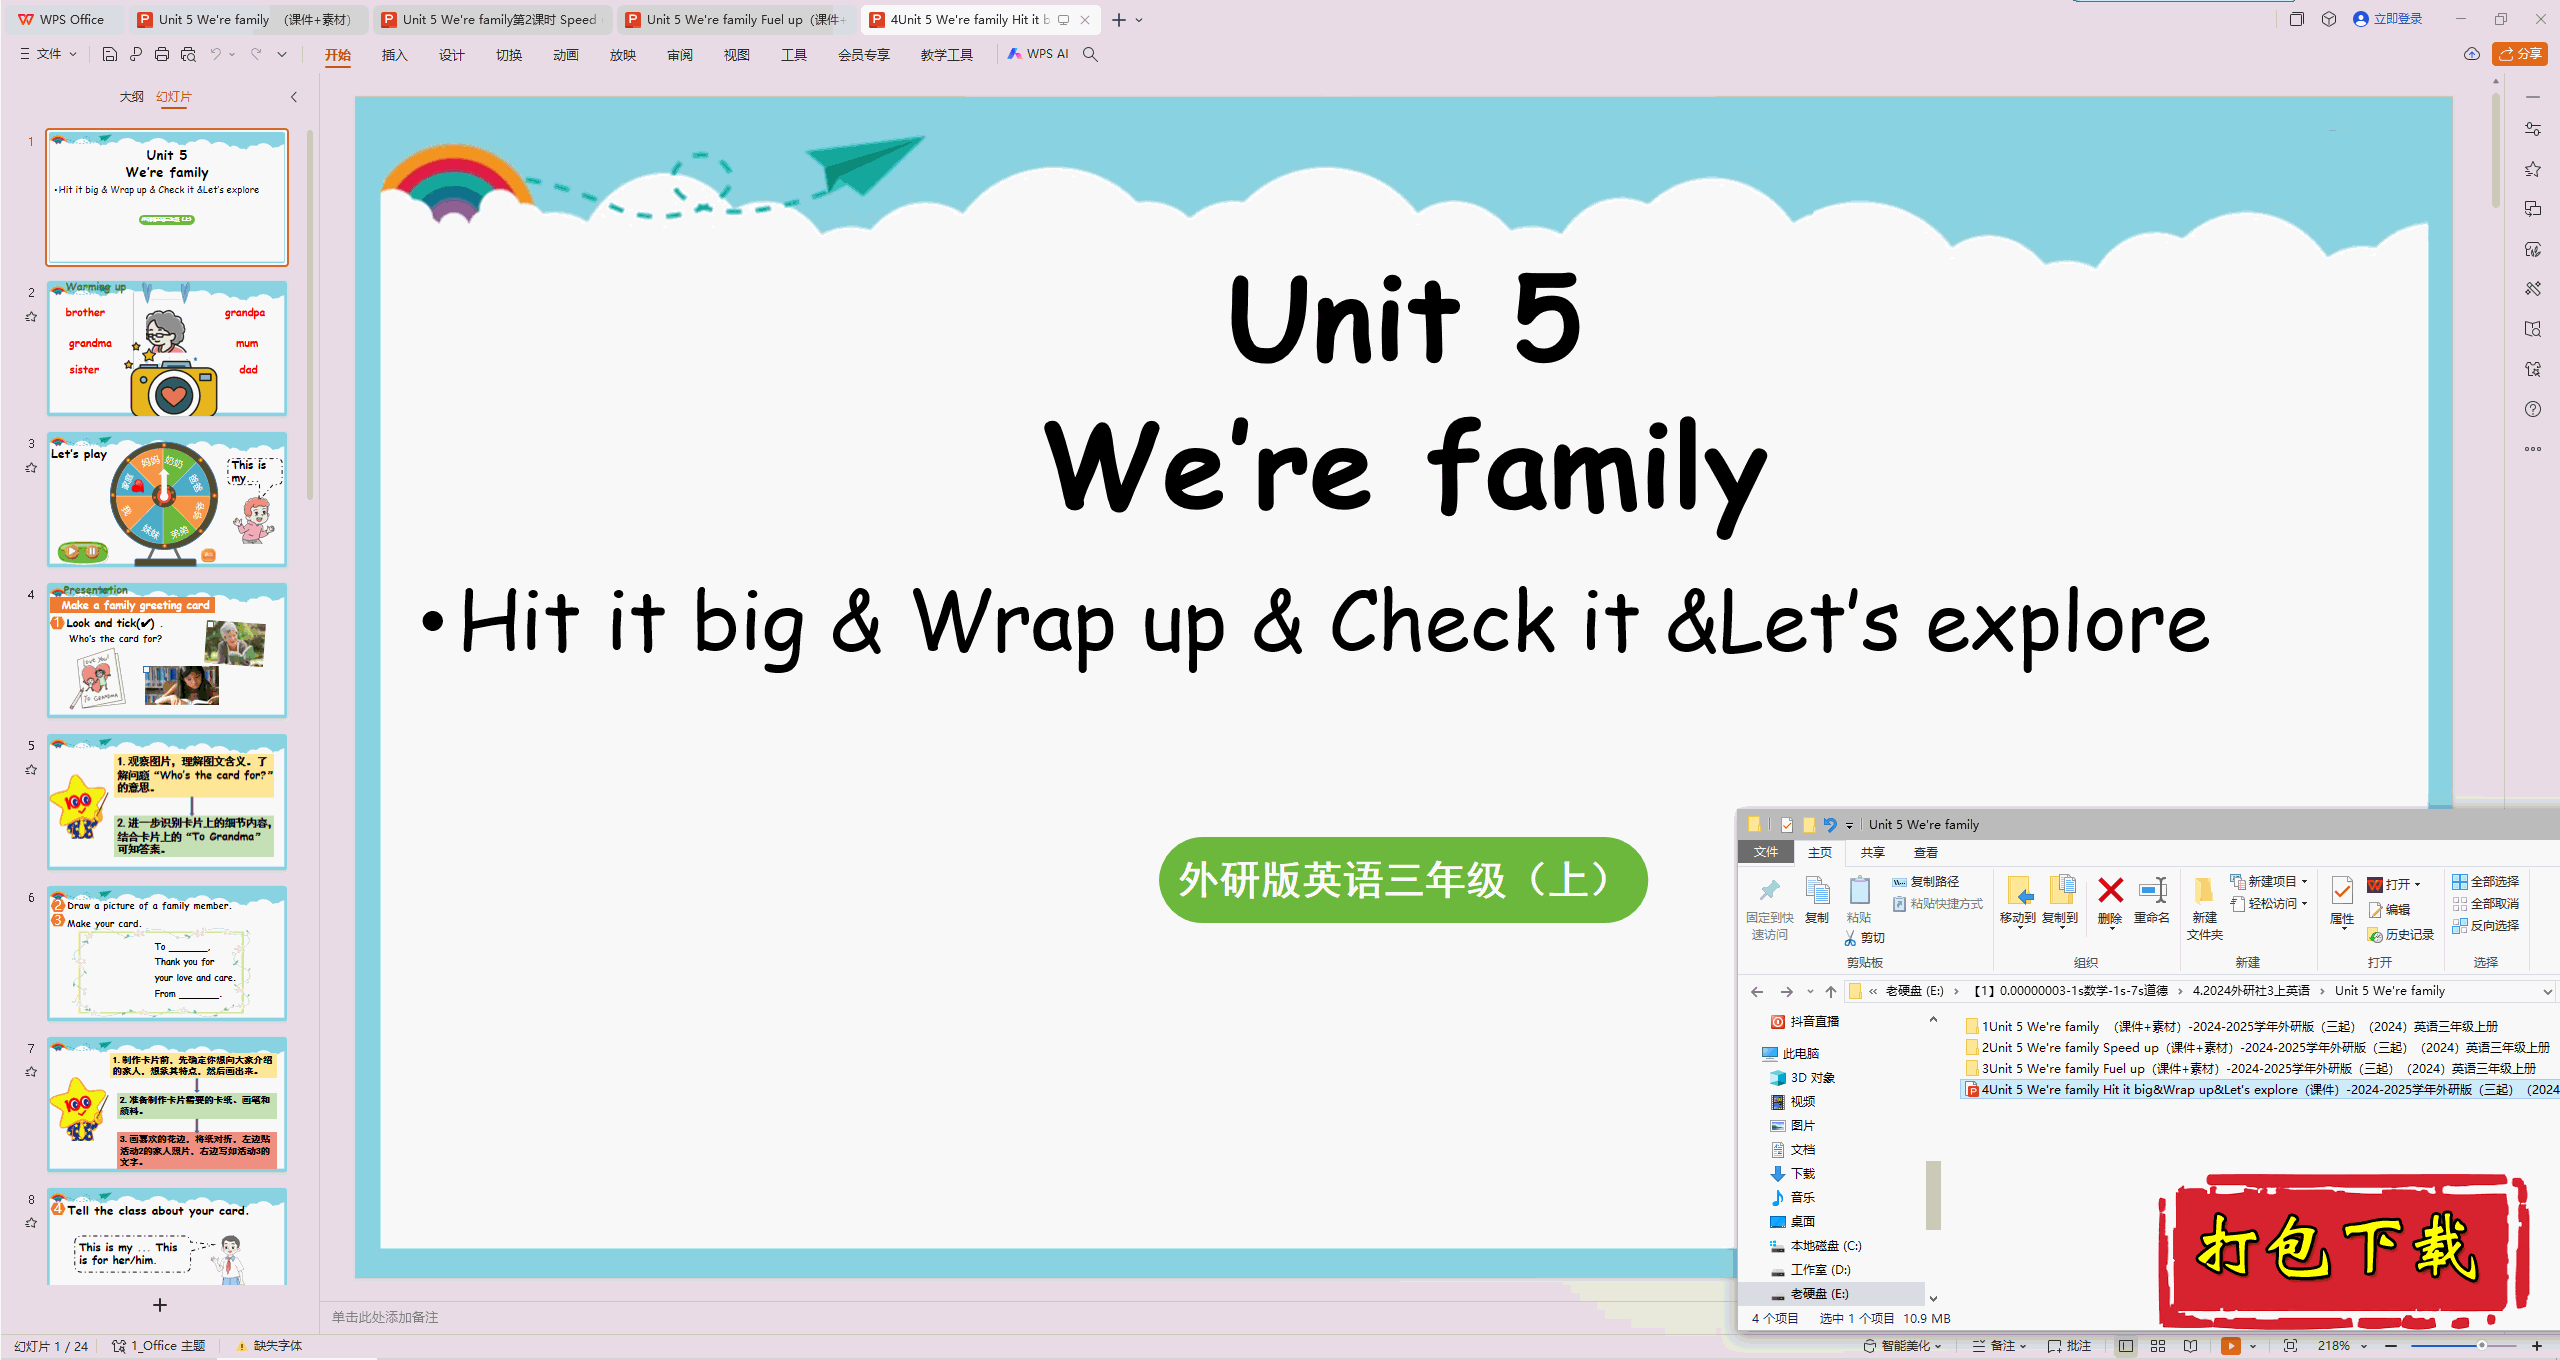Toggle animation star on slide 7 thumbnail
This screenshot has width=2560, height=1360.
tap(31, 1071)
